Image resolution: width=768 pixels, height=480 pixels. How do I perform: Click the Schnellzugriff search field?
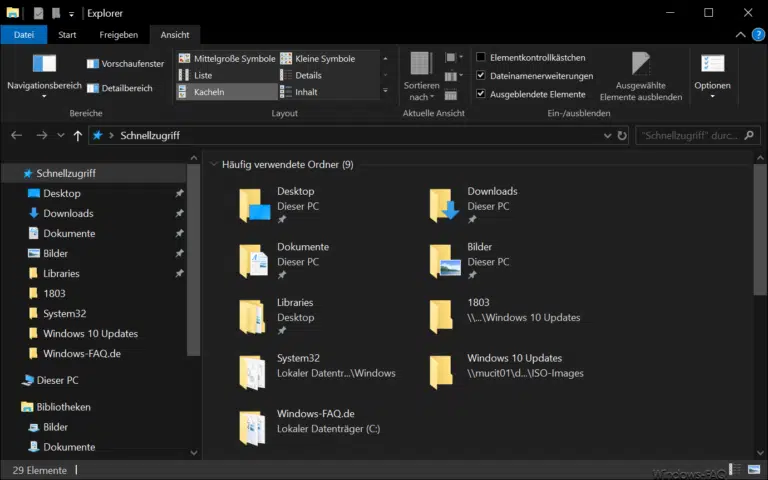point(688,135)
